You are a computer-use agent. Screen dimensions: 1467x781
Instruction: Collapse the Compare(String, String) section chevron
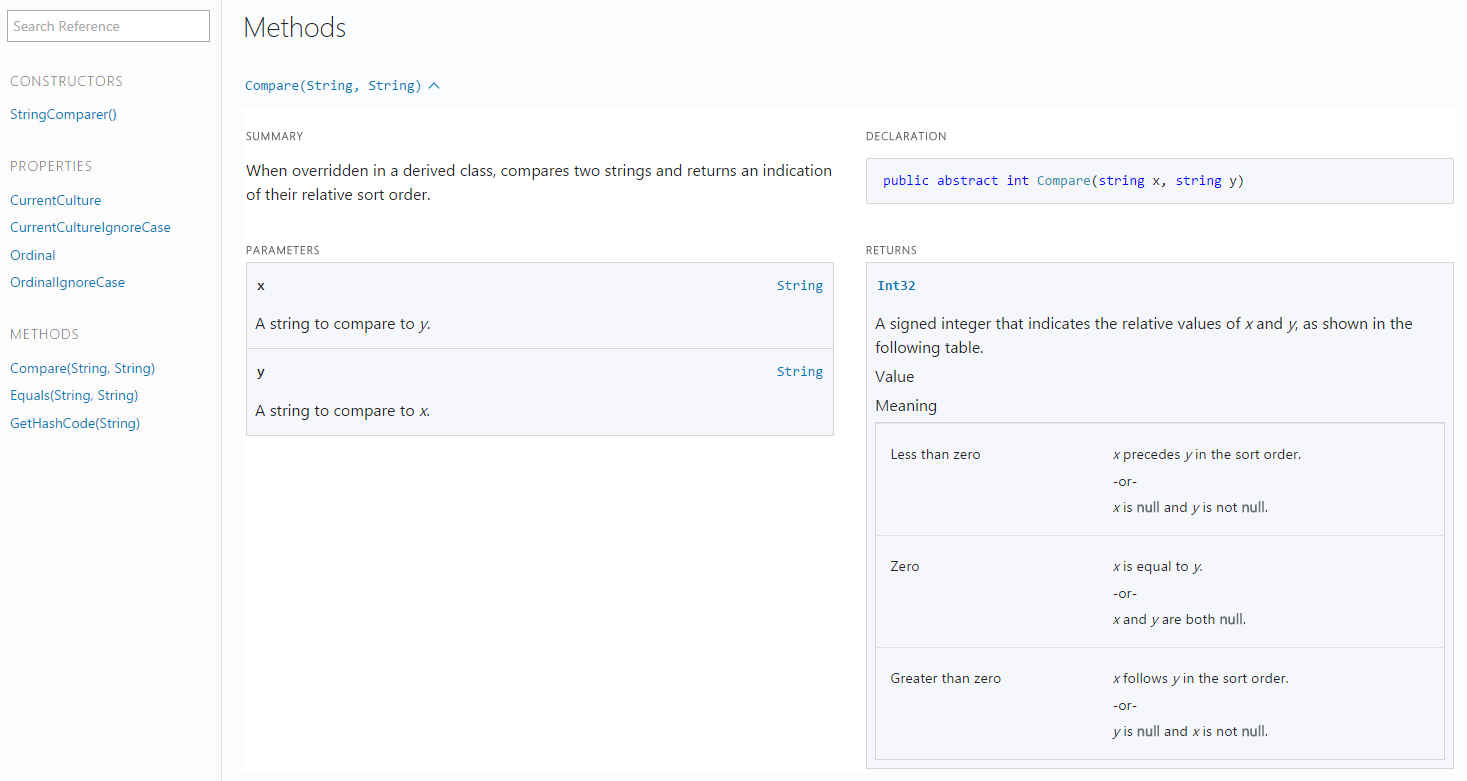coord(433,85)
